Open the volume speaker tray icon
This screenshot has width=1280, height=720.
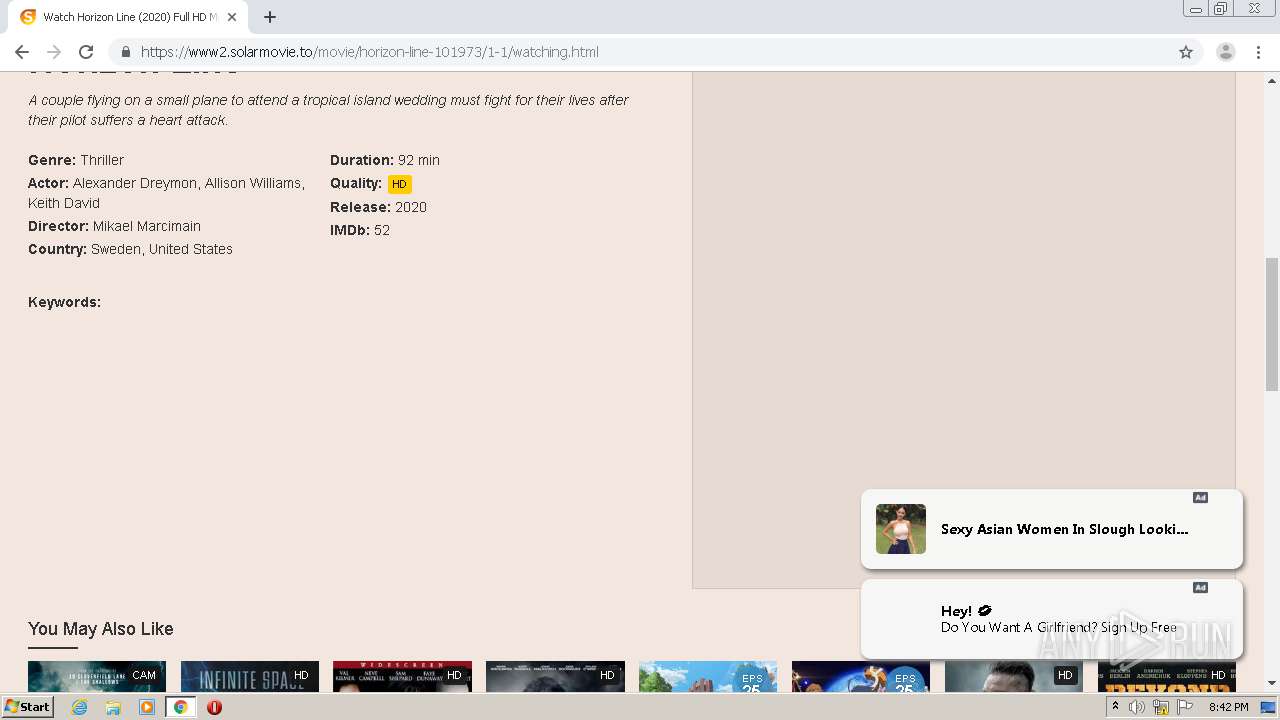coord(1137,707)
